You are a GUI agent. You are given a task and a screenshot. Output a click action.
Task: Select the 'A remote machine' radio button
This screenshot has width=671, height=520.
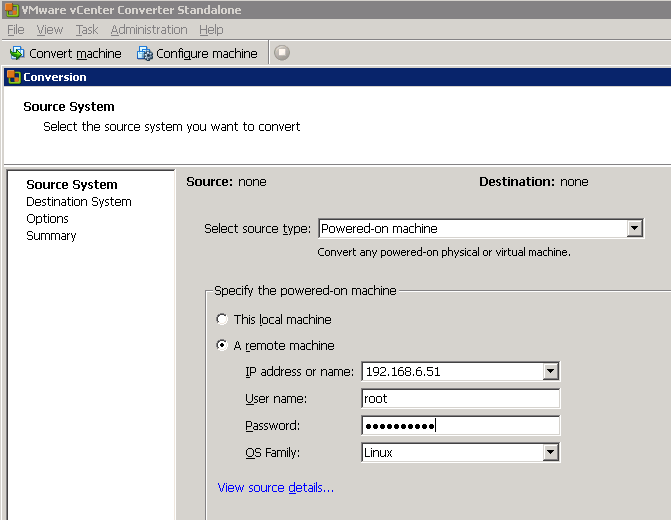tap(222, 345)
